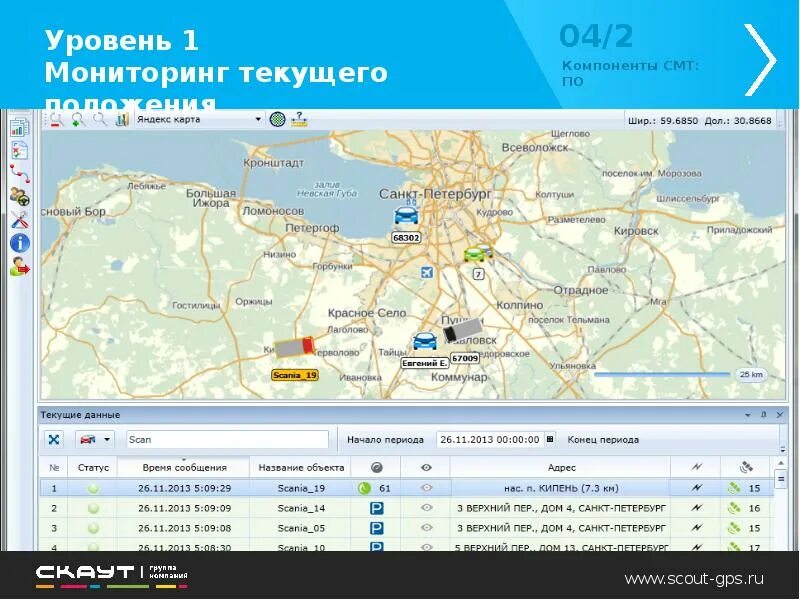Click the green status dot in row 2
Viewport: 800px width, 600px height.
(x=93, y=508)
